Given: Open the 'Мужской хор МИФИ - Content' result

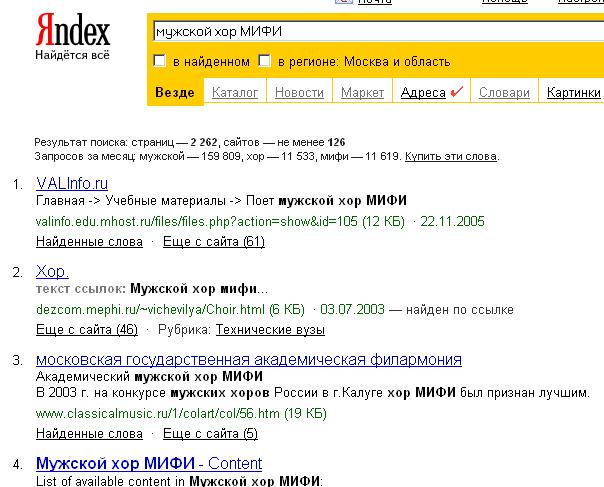Looking at the screenshot, I should [x=149, y=463].
